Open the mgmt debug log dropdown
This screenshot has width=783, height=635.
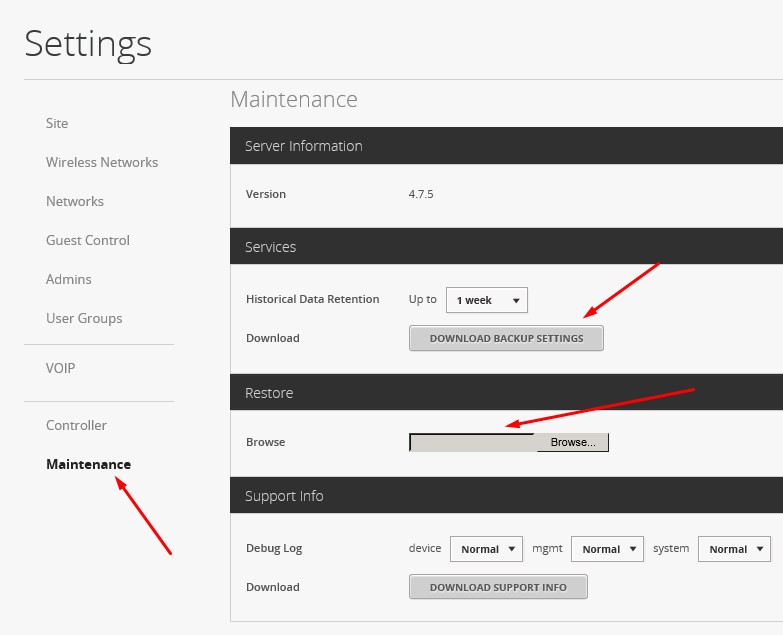pos(607,549)
